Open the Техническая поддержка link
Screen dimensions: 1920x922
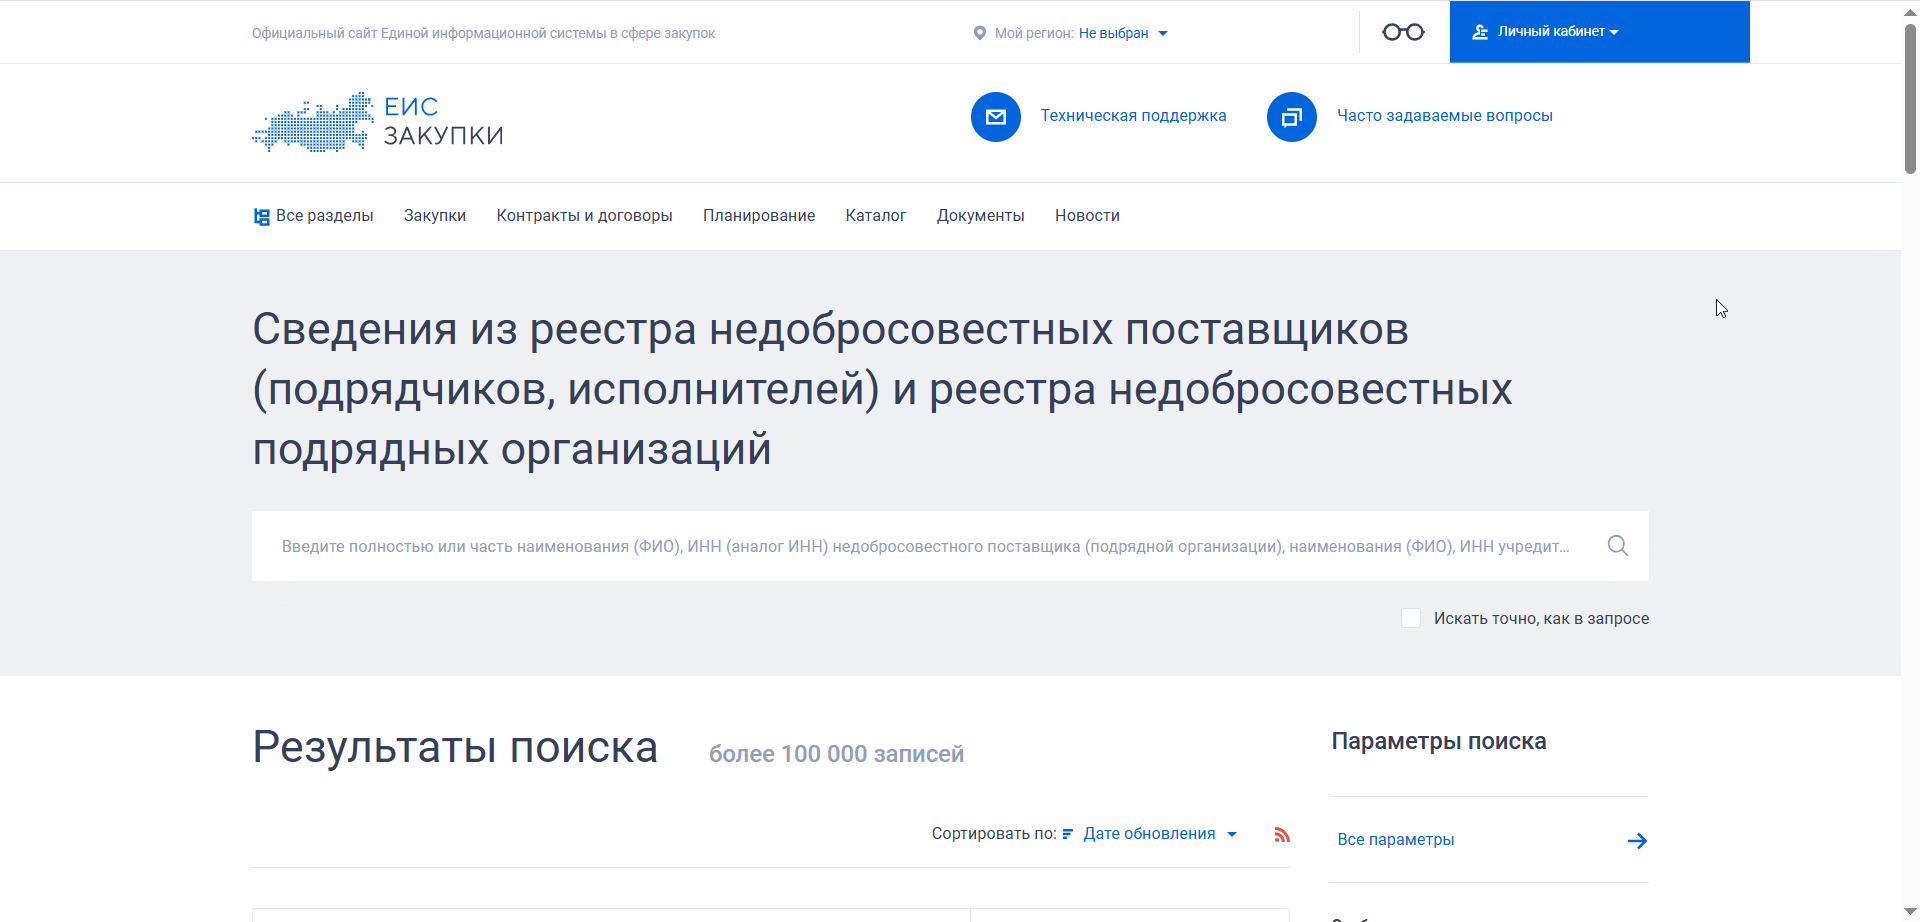[1133, 116]
